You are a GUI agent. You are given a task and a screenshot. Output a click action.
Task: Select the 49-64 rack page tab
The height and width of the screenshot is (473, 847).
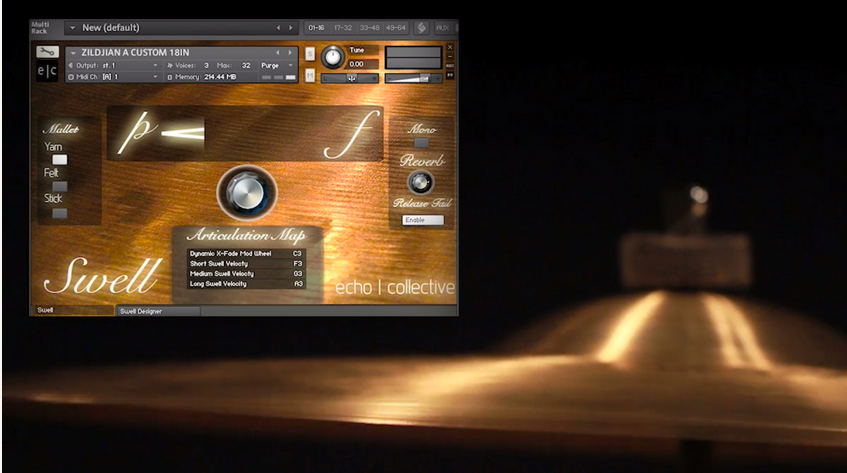click(x=396, y=28)
